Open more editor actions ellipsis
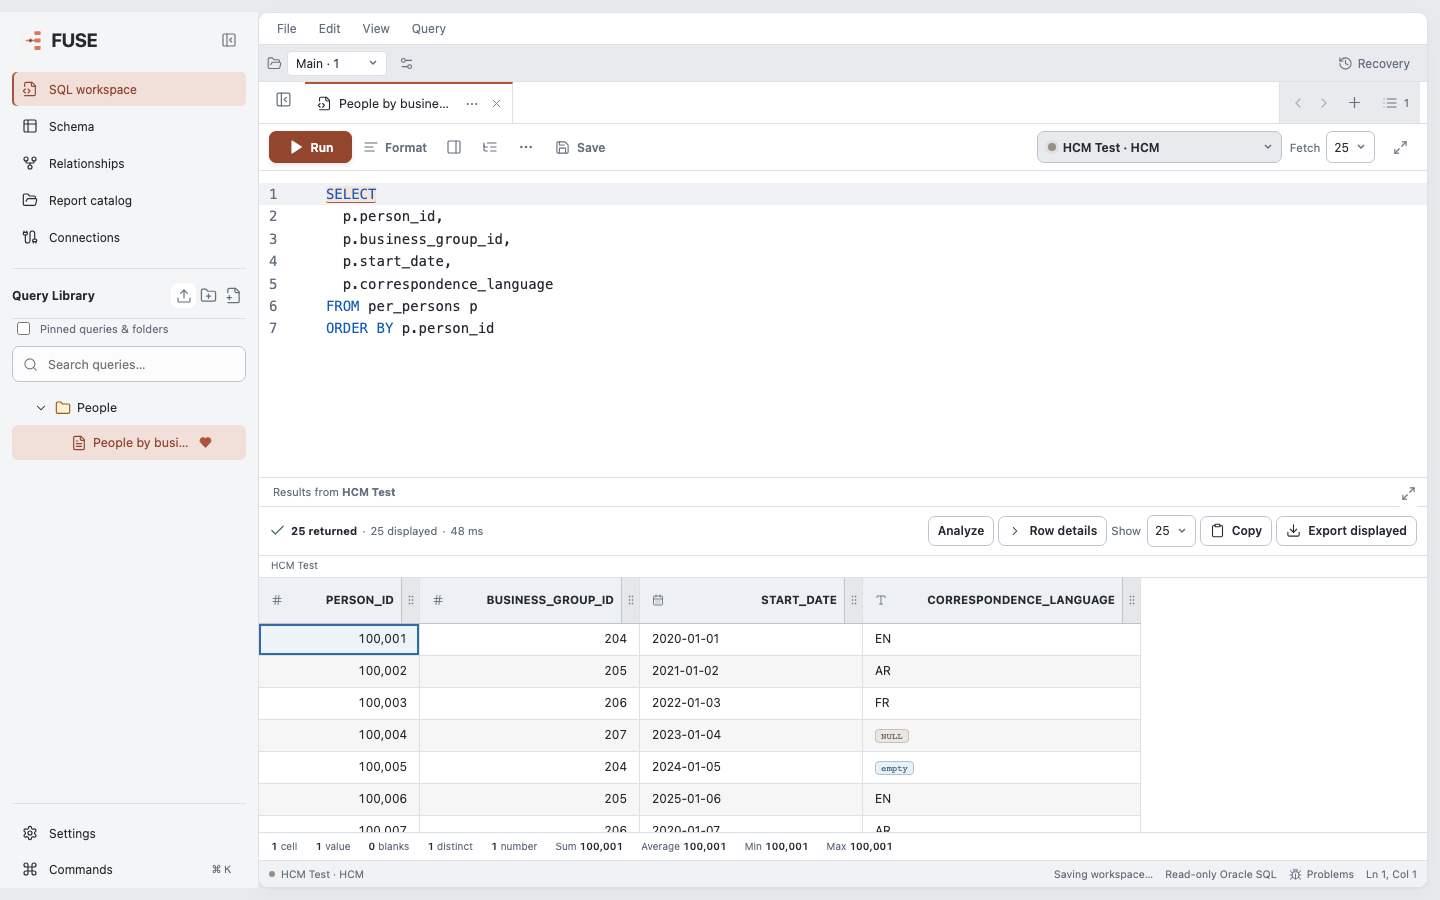 click(526, 147)
